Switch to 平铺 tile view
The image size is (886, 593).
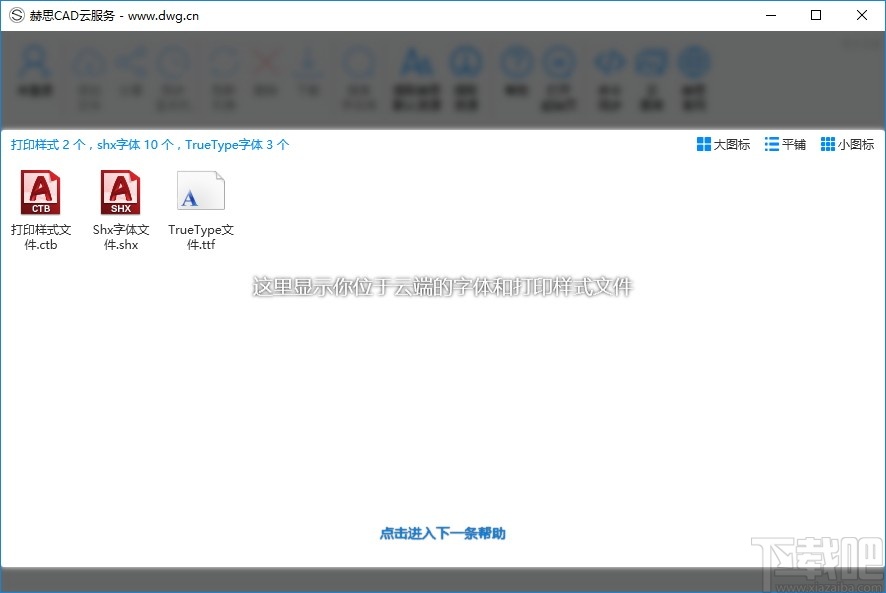(785, 145)
